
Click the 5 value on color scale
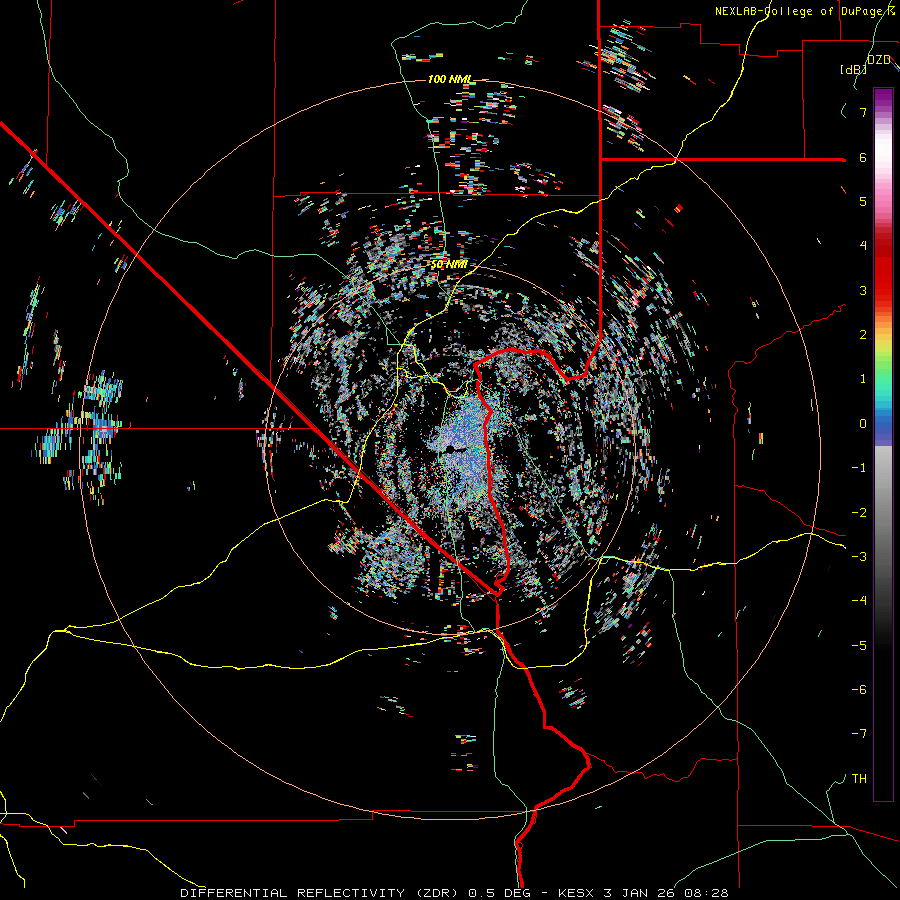pyautogui.click(x=863, y=201)
